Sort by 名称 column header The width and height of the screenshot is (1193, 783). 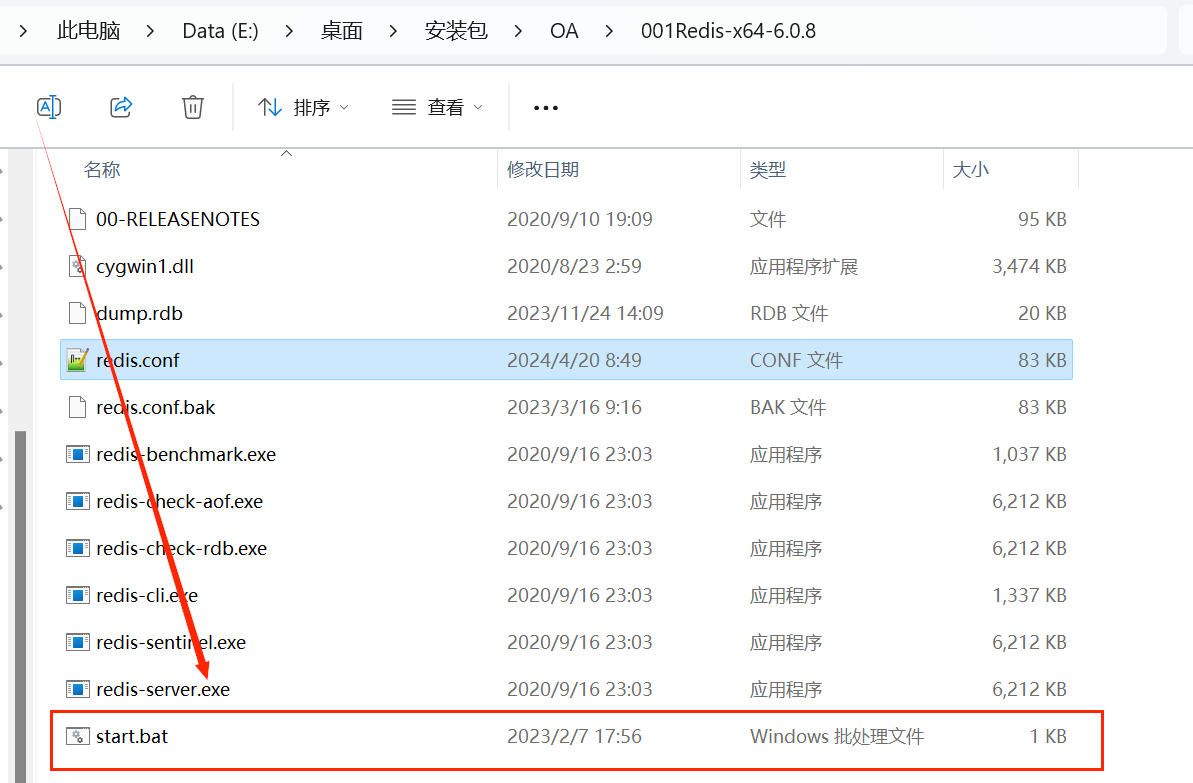pos(102,170)
